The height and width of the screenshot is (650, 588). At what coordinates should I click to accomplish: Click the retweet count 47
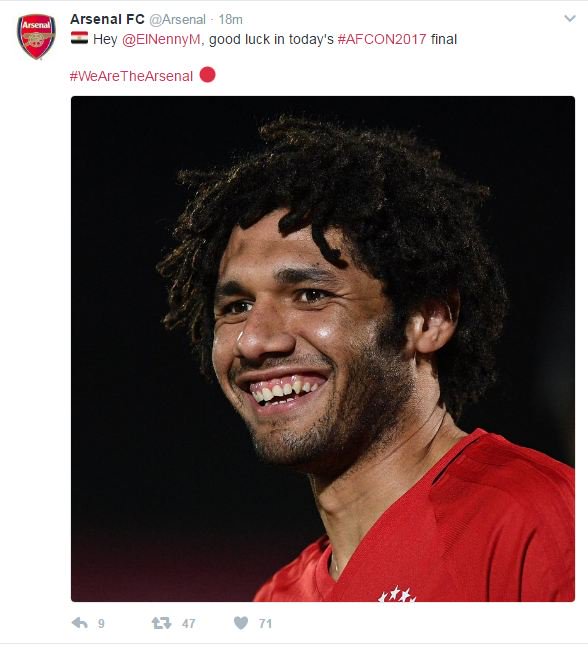(188, 623)
